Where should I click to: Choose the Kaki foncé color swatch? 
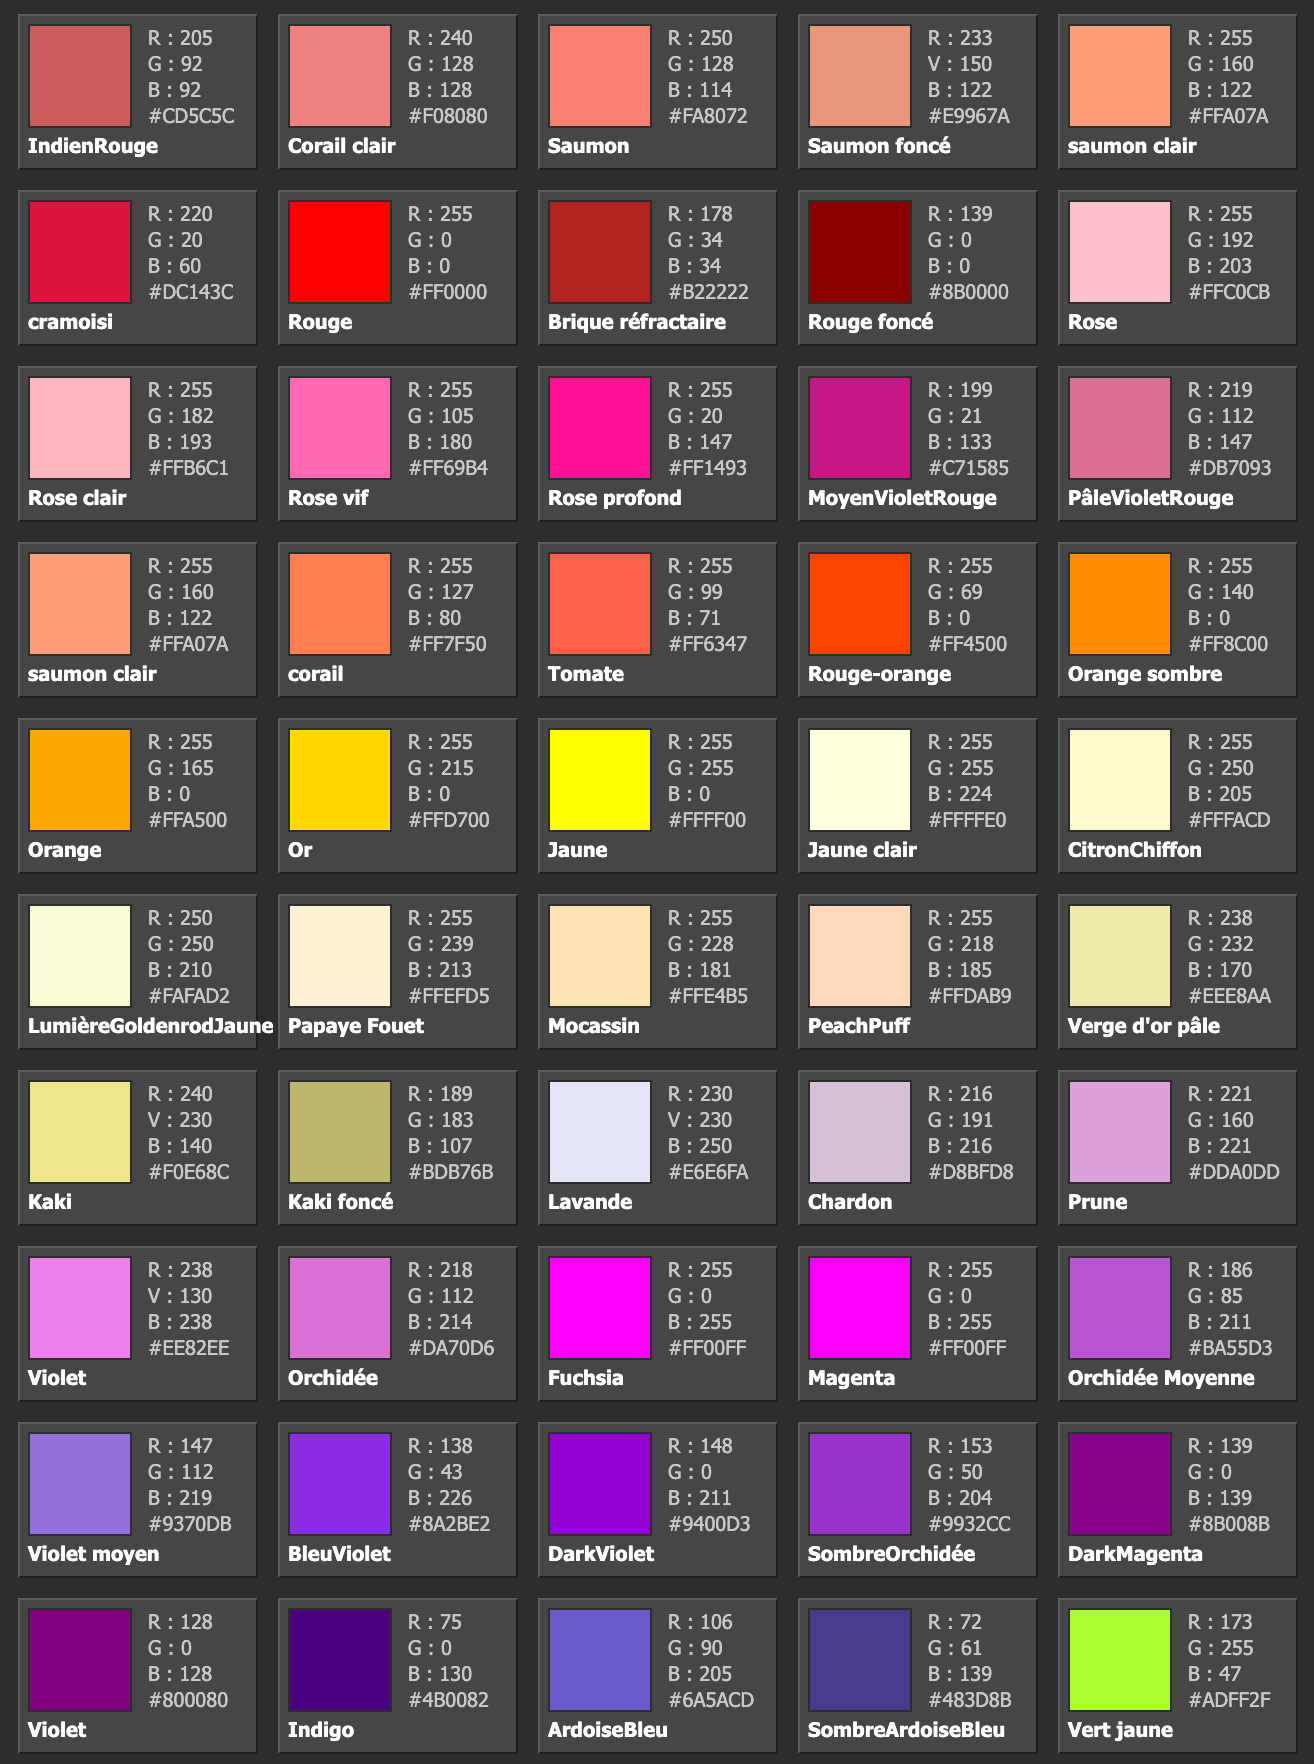pos(340,1132)
